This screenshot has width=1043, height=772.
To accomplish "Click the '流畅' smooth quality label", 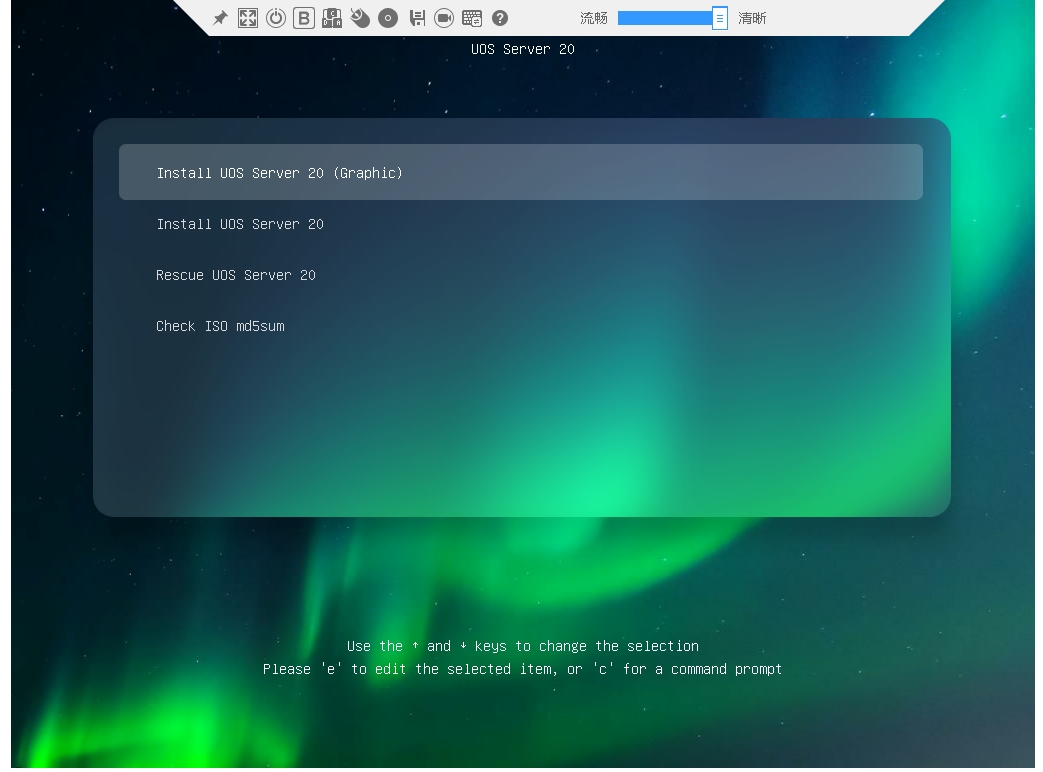I will point(594,18).
